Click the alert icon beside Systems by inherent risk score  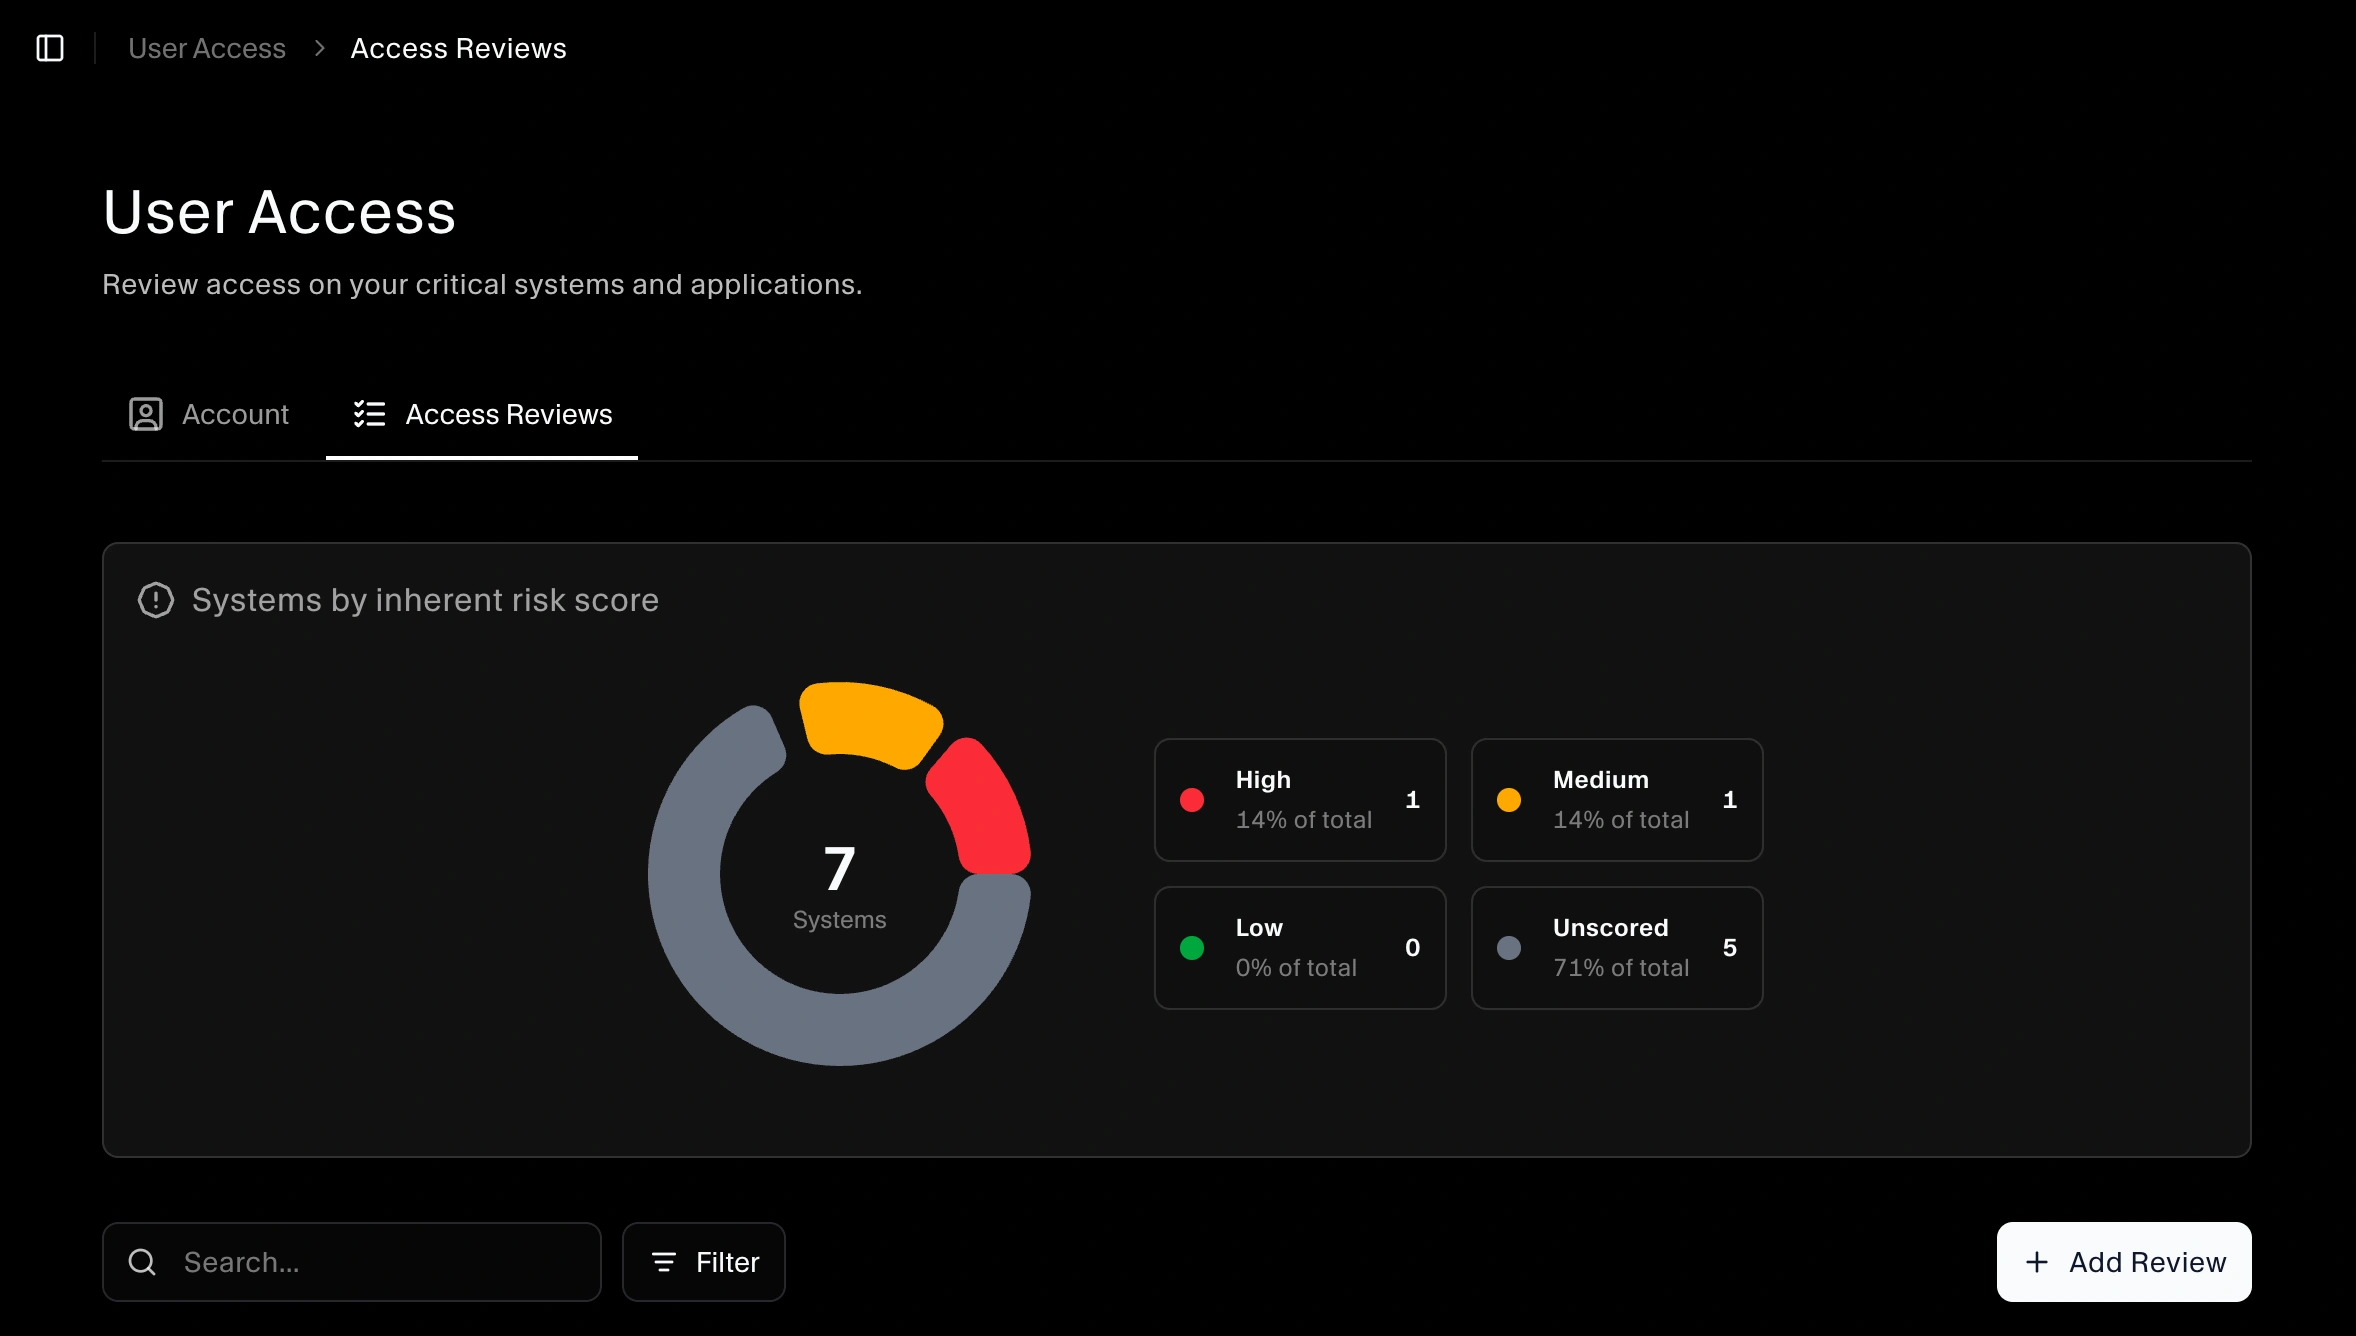pos(156,599)
